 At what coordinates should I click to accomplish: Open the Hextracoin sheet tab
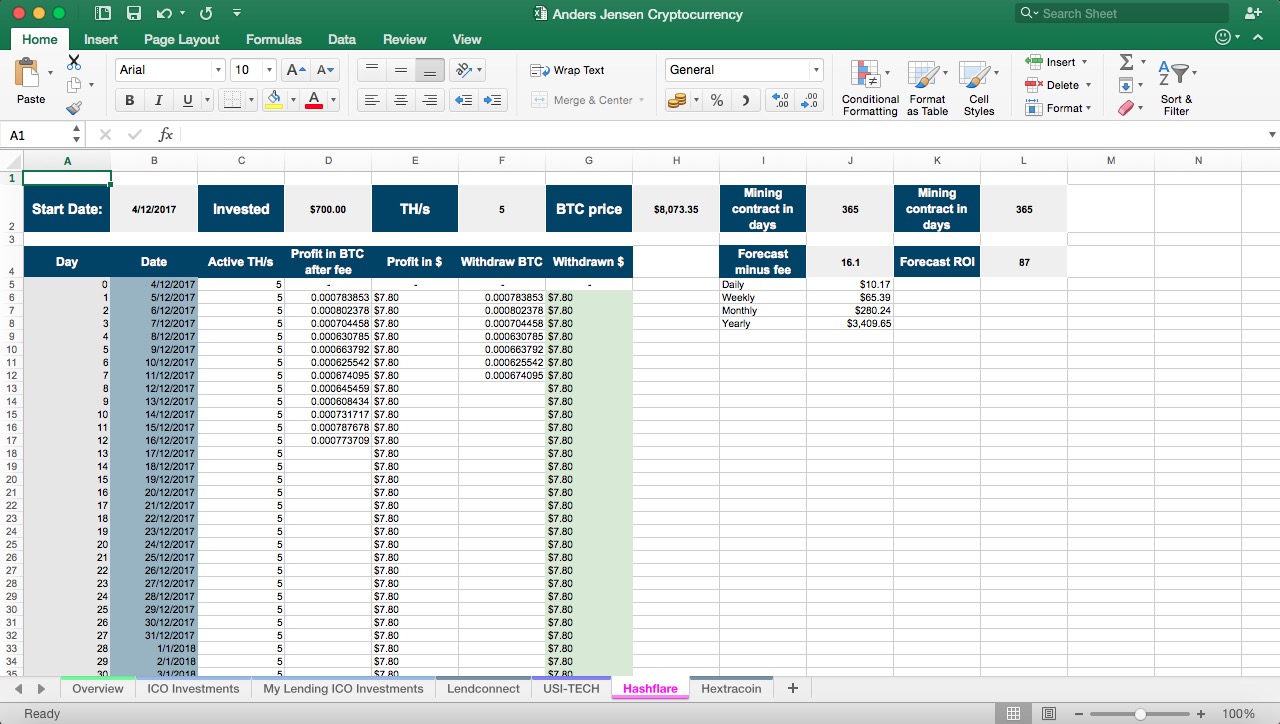[x=731, y=688]
